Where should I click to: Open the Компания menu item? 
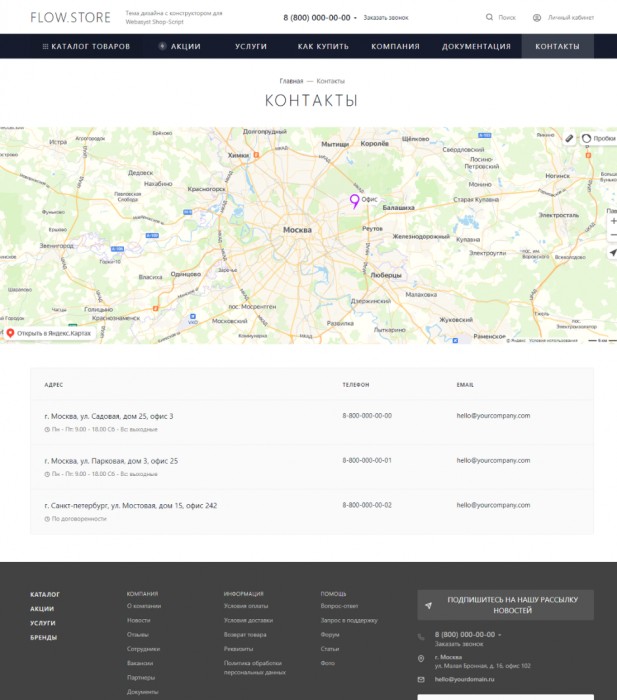(396, 46)
